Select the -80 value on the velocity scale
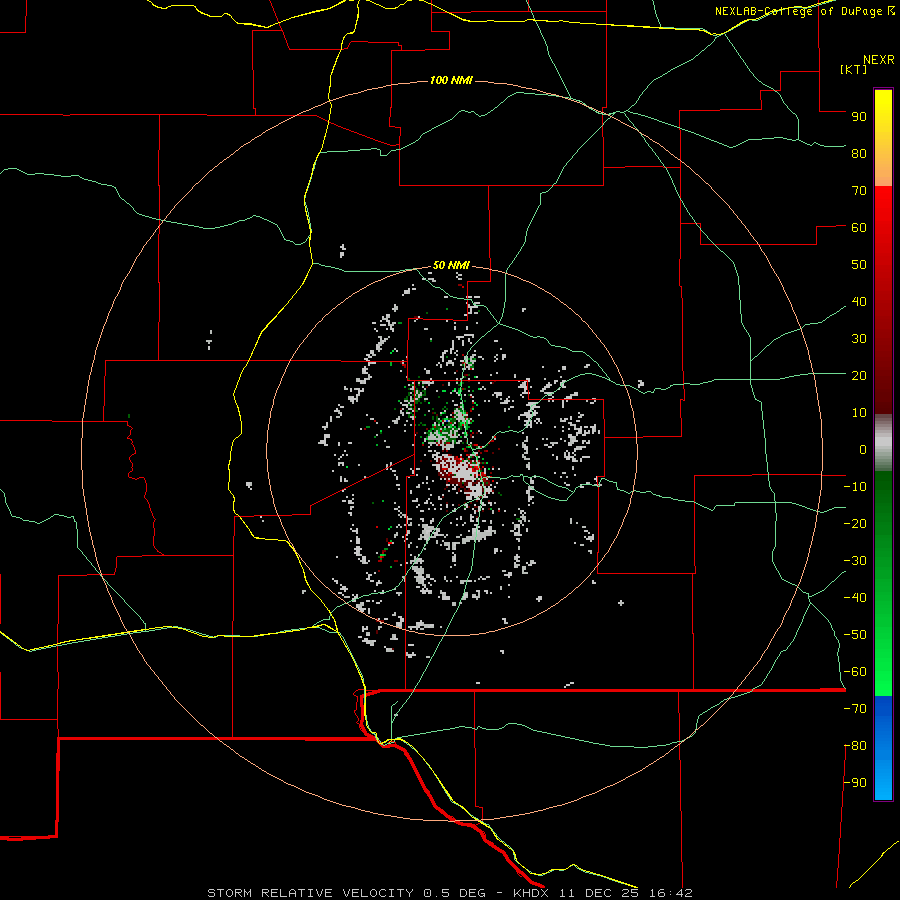 coord(855,746)
